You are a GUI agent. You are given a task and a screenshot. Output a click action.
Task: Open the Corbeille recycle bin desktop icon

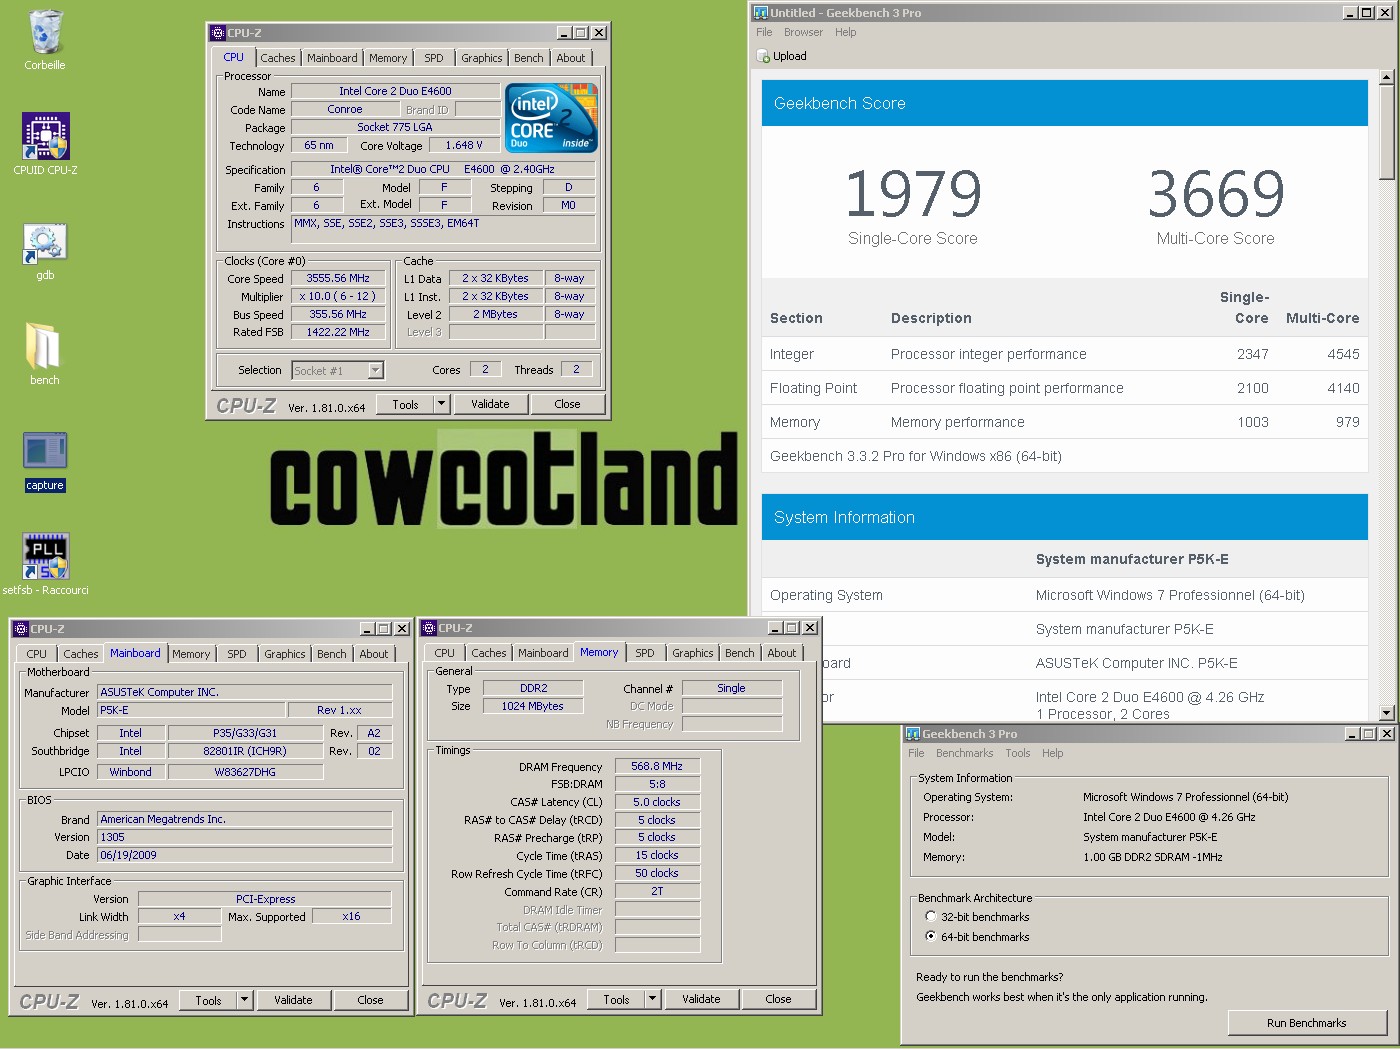pyautogui.click(x=45, y=32)
